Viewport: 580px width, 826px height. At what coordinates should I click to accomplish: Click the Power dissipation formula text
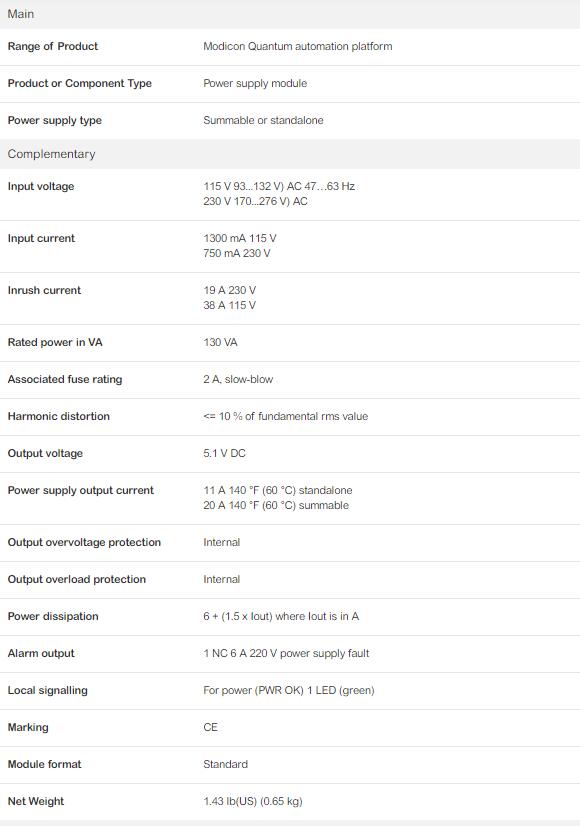[x=281, y=616]
